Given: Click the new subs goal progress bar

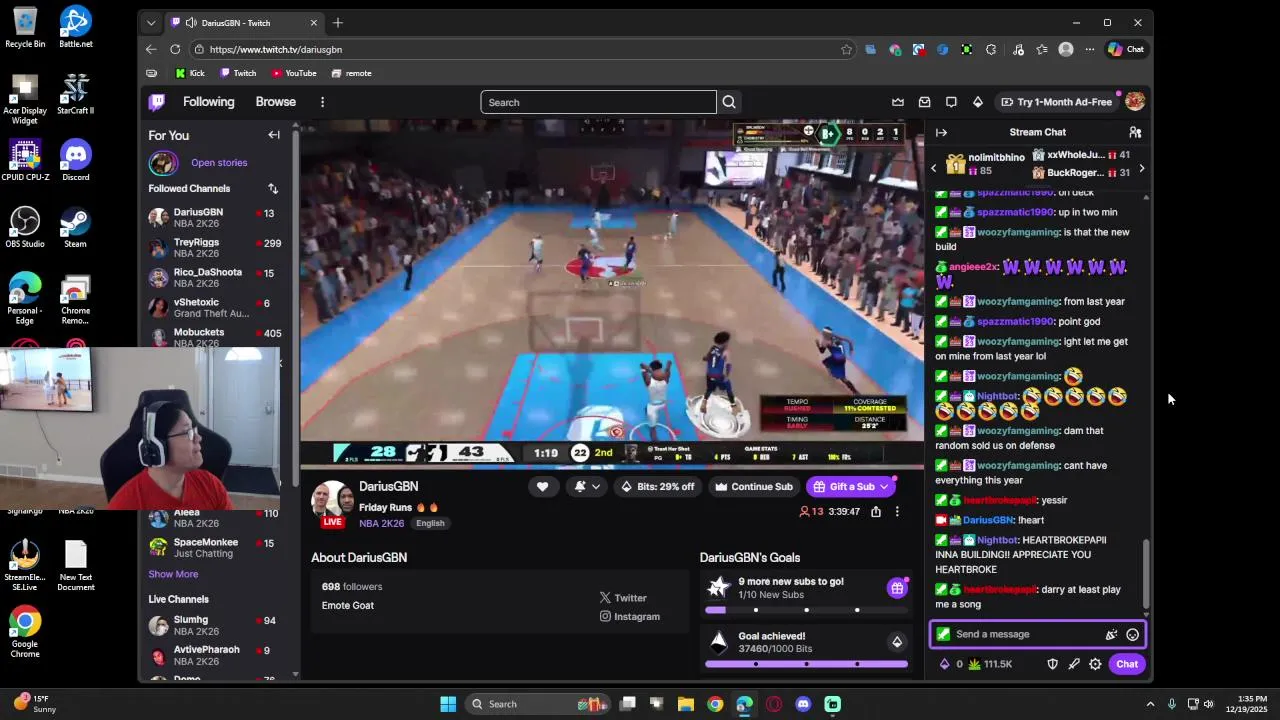Looking at the screenshot, I should click(806, 610).
